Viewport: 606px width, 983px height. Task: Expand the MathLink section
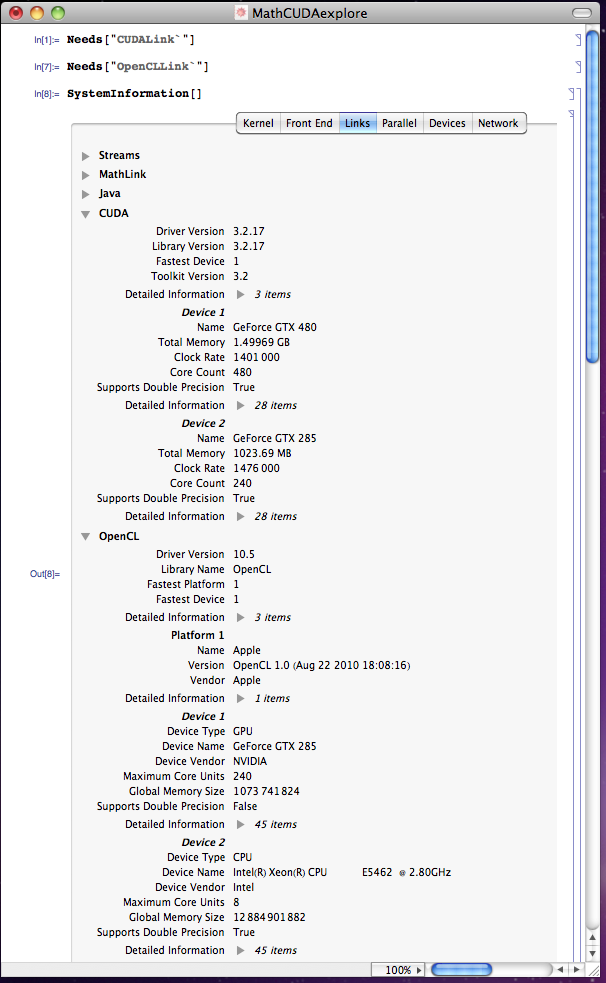[86, 175]
